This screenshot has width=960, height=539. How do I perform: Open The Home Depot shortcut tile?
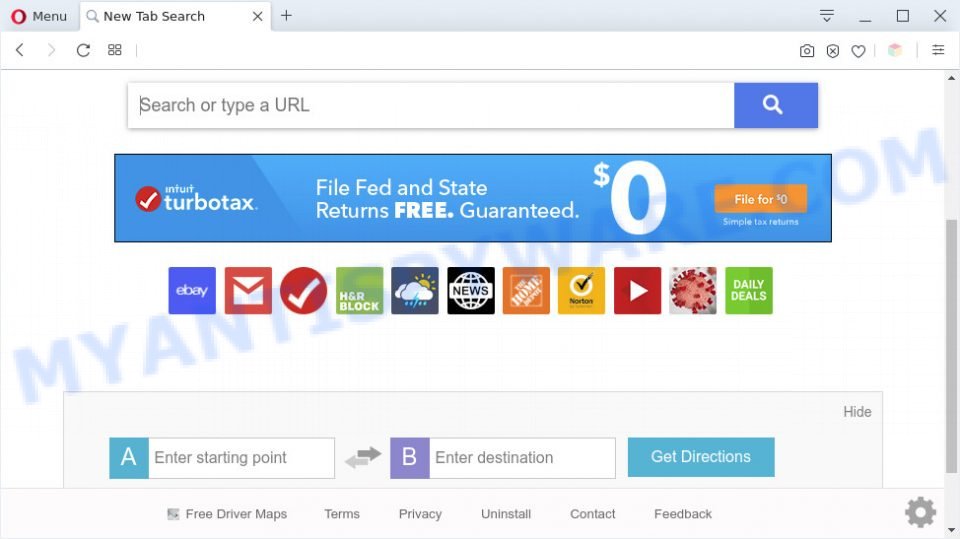pos(526,290)
